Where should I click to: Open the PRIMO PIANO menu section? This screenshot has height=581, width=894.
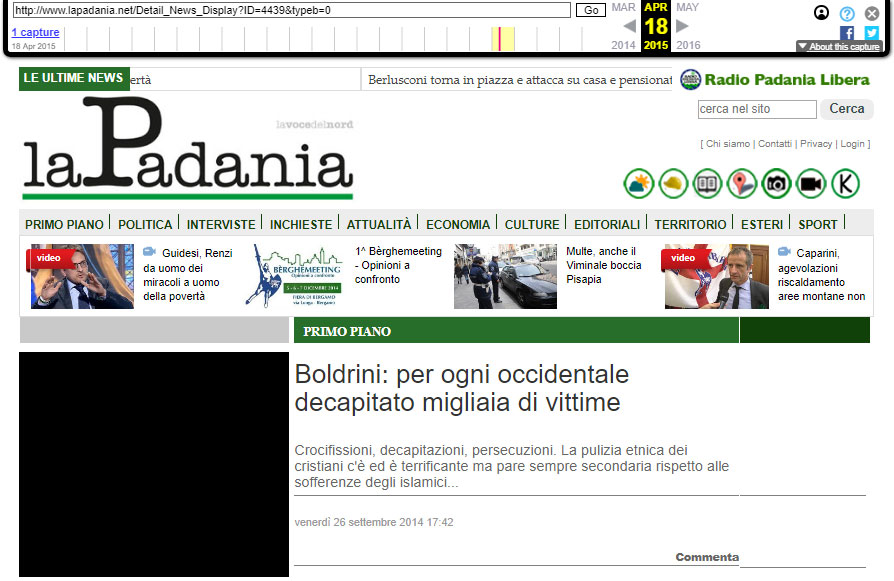tap(64, 225)
